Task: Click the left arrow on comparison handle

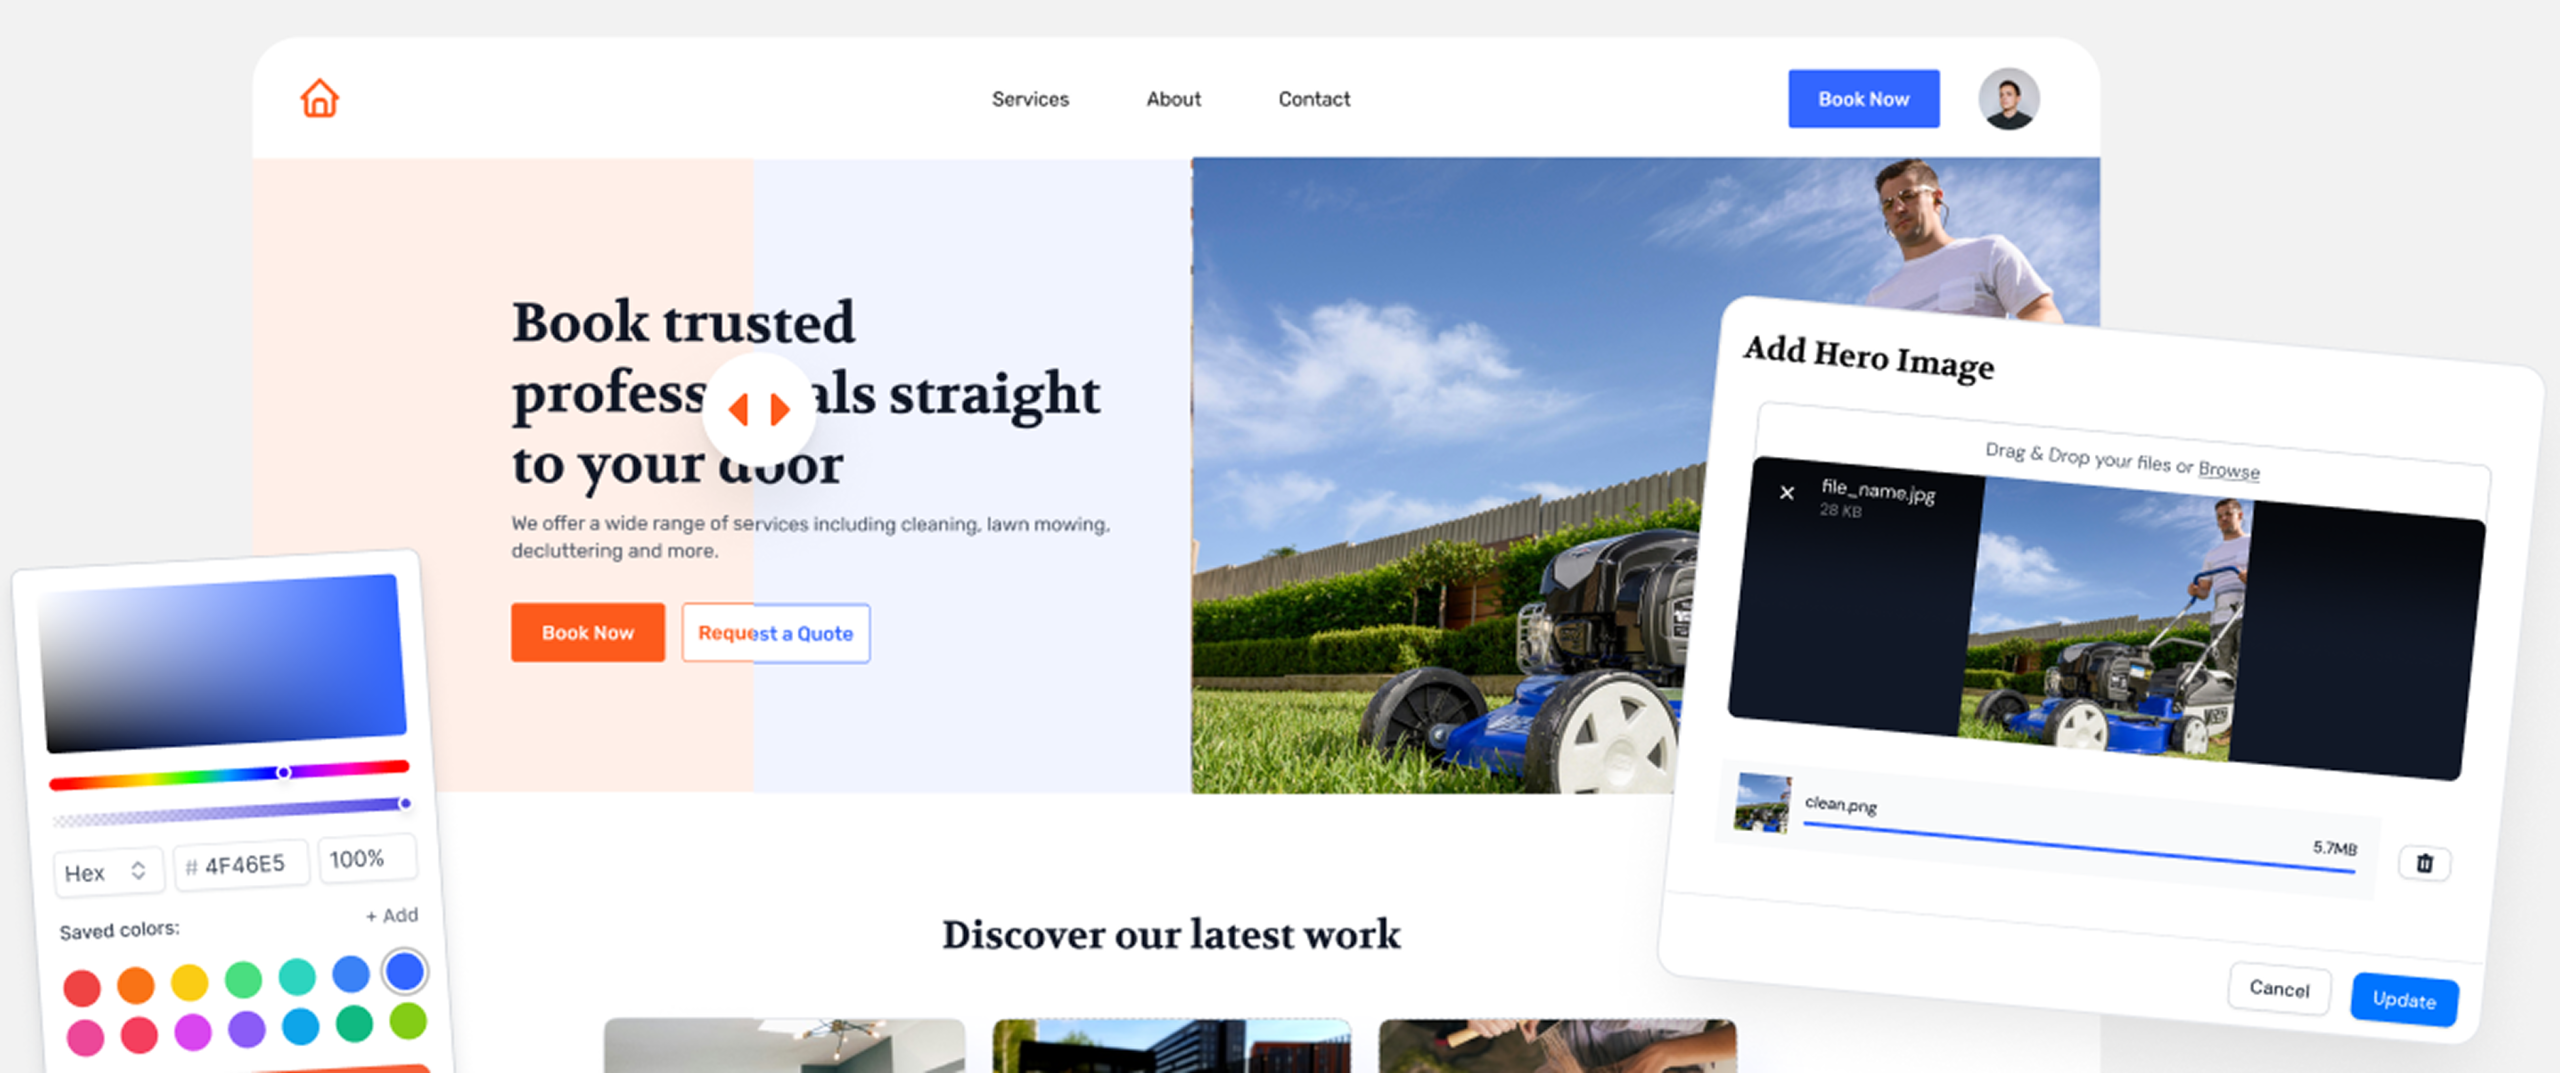Action: [x=739, y=409]
